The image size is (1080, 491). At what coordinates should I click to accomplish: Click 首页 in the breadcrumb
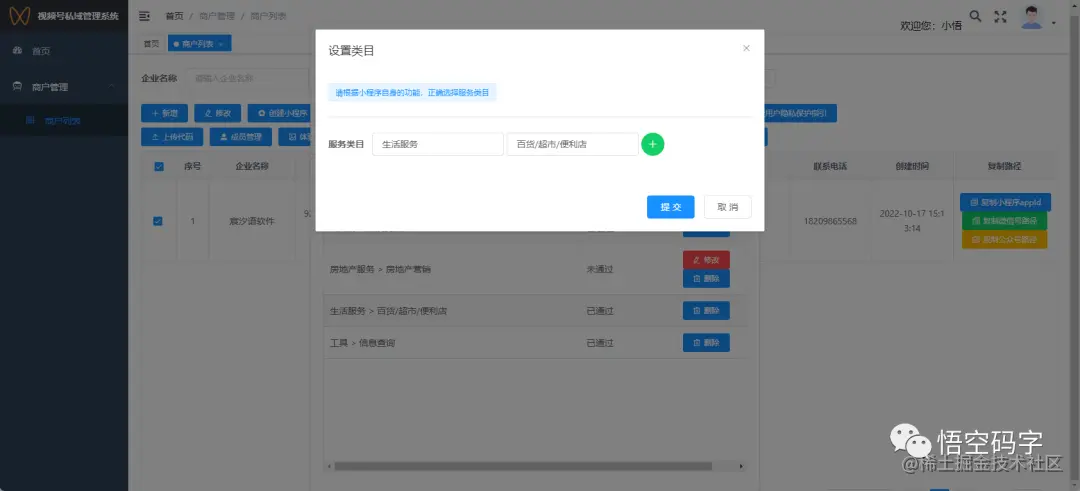(174, 16)
